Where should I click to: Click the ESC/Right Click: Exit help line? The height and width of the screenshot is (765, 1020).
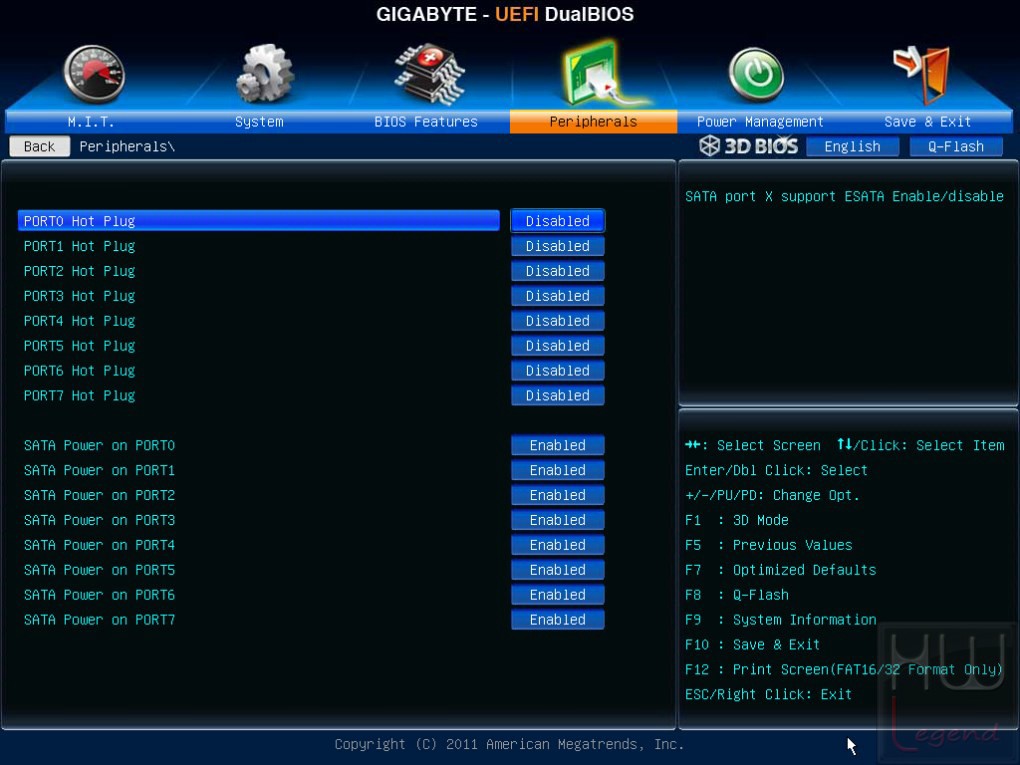coord(768,695)
